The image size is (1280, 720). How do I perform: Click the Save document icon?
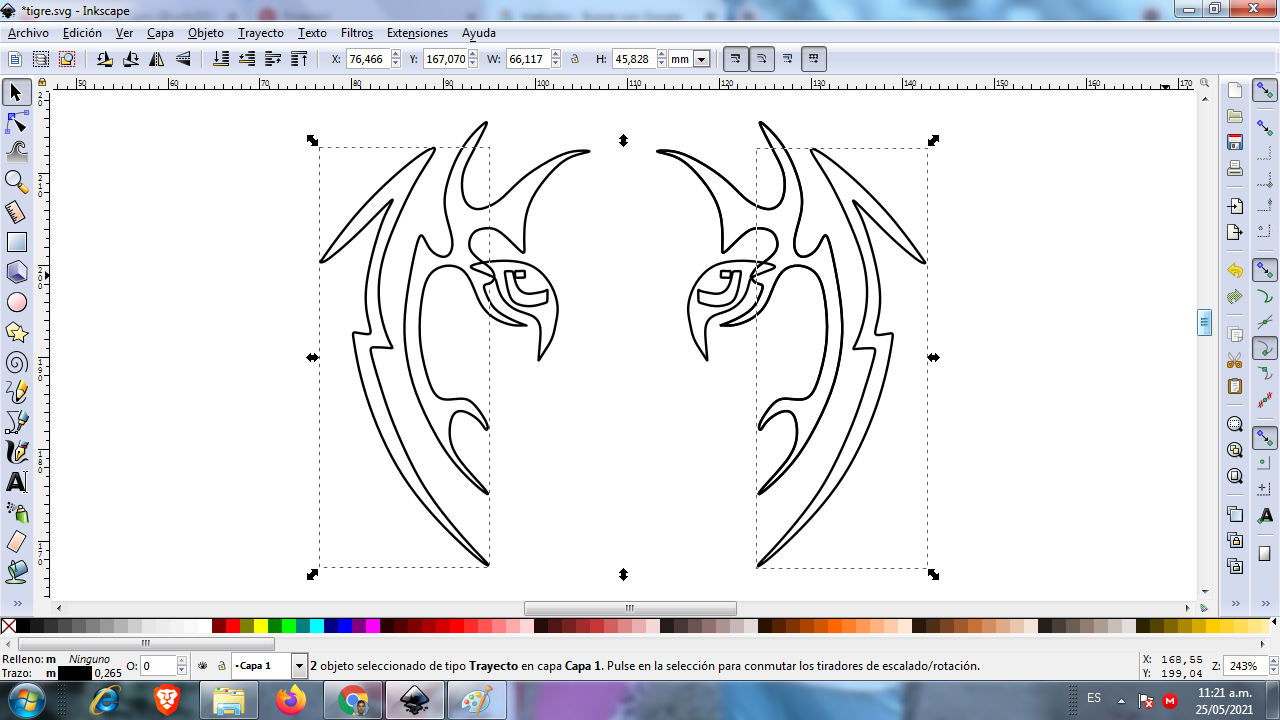tap(1235, 142)
